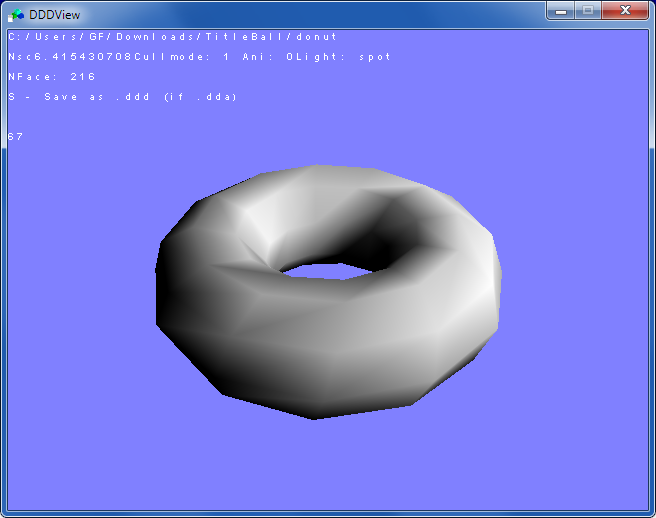Click the file path ending in 'donut'
This screenshot has width=656, height=518.
pyautogui.click(x=172, y=37)
